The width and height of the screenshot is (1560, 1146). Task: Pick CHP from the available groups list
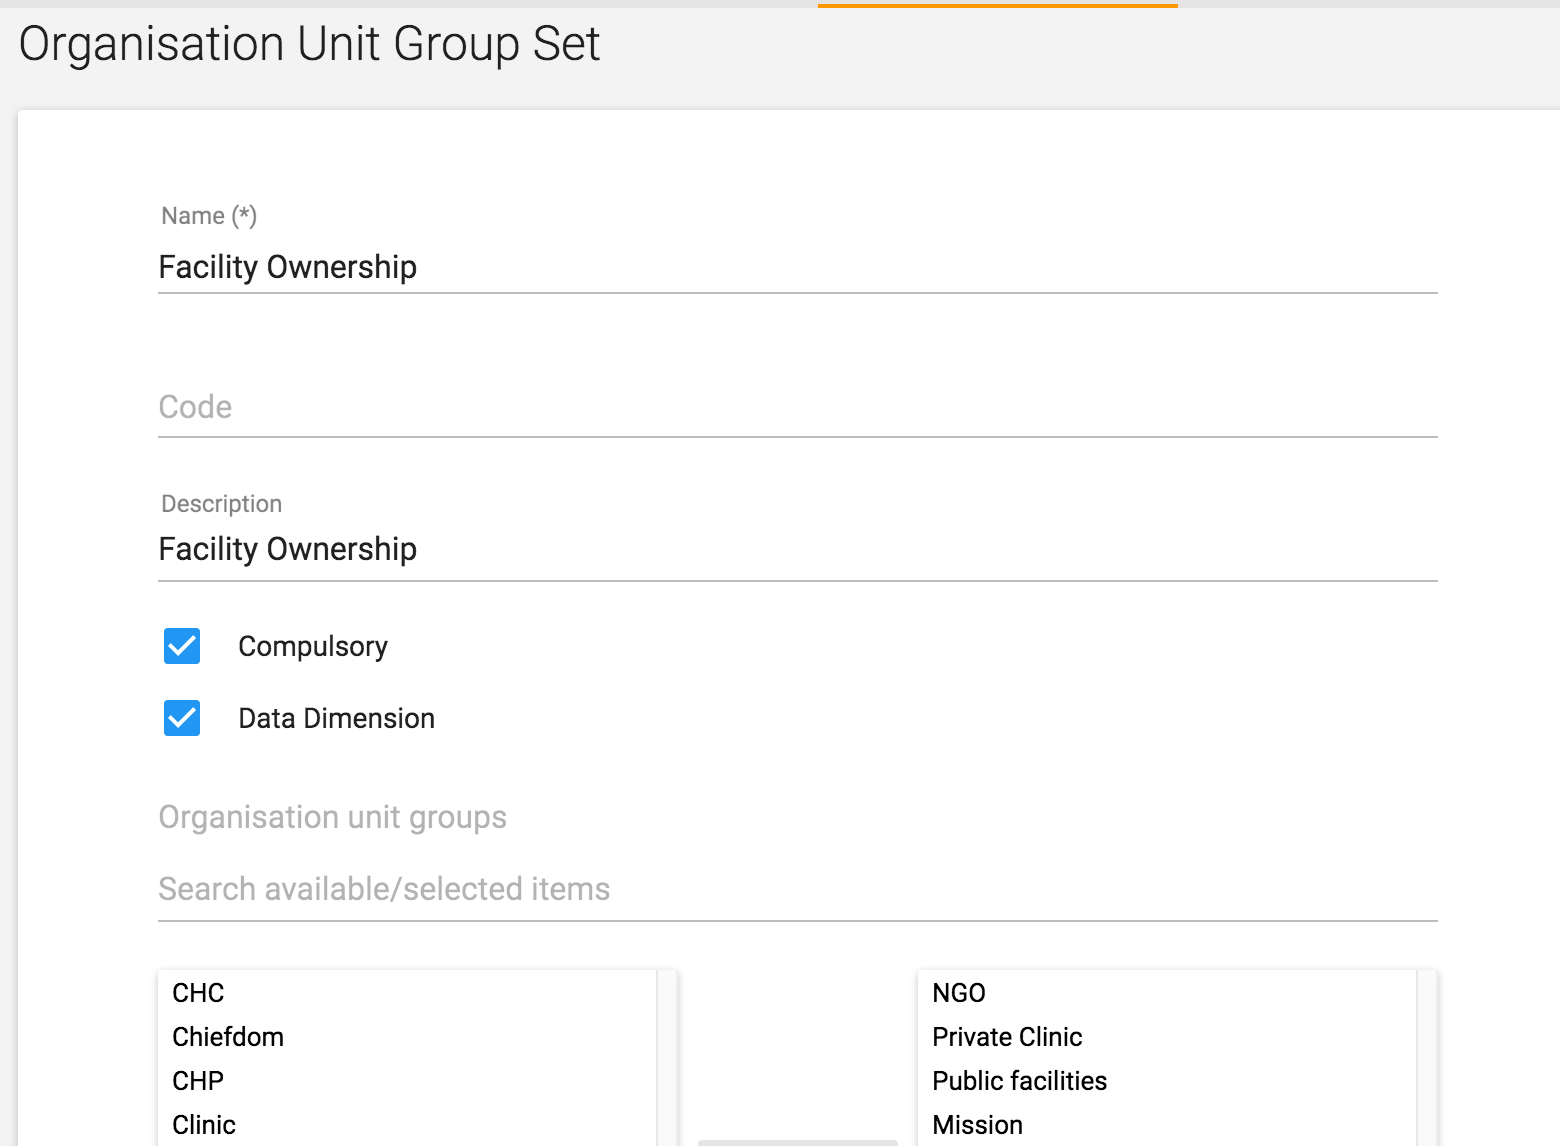(x=198, y=1081)
